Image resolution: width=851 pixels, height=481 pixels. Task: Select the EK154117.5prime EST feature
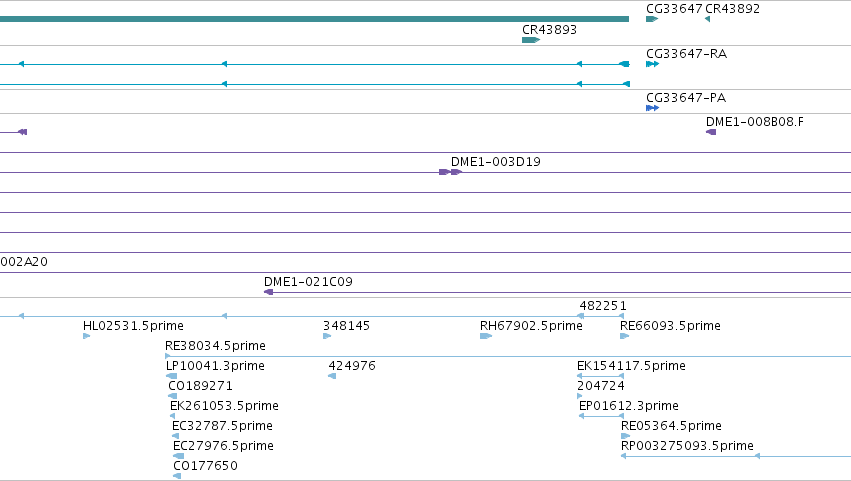pyautogui.click(x=600, y=376)
